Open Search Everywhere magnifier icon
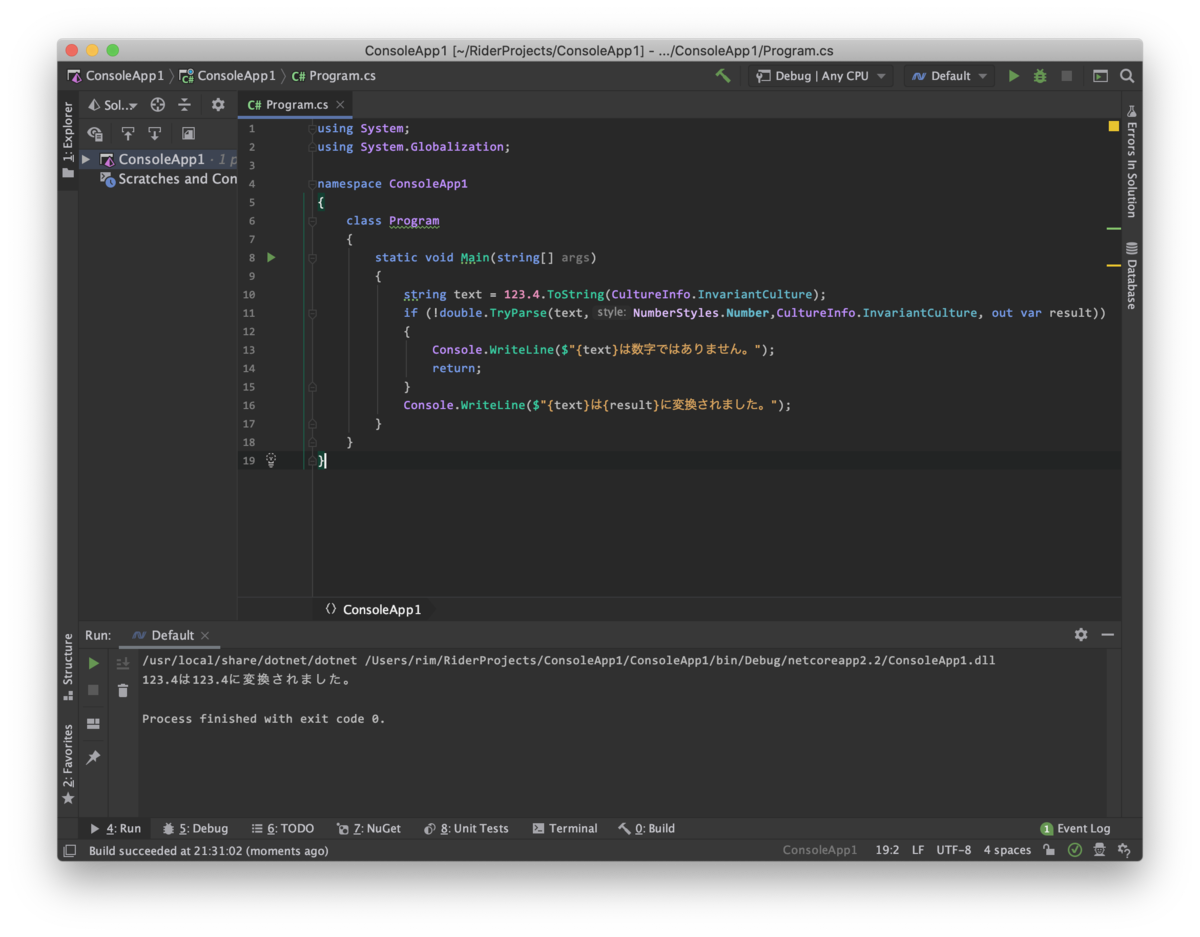The width and height of the screenshot is (1200, 937). coord(1127,76)
